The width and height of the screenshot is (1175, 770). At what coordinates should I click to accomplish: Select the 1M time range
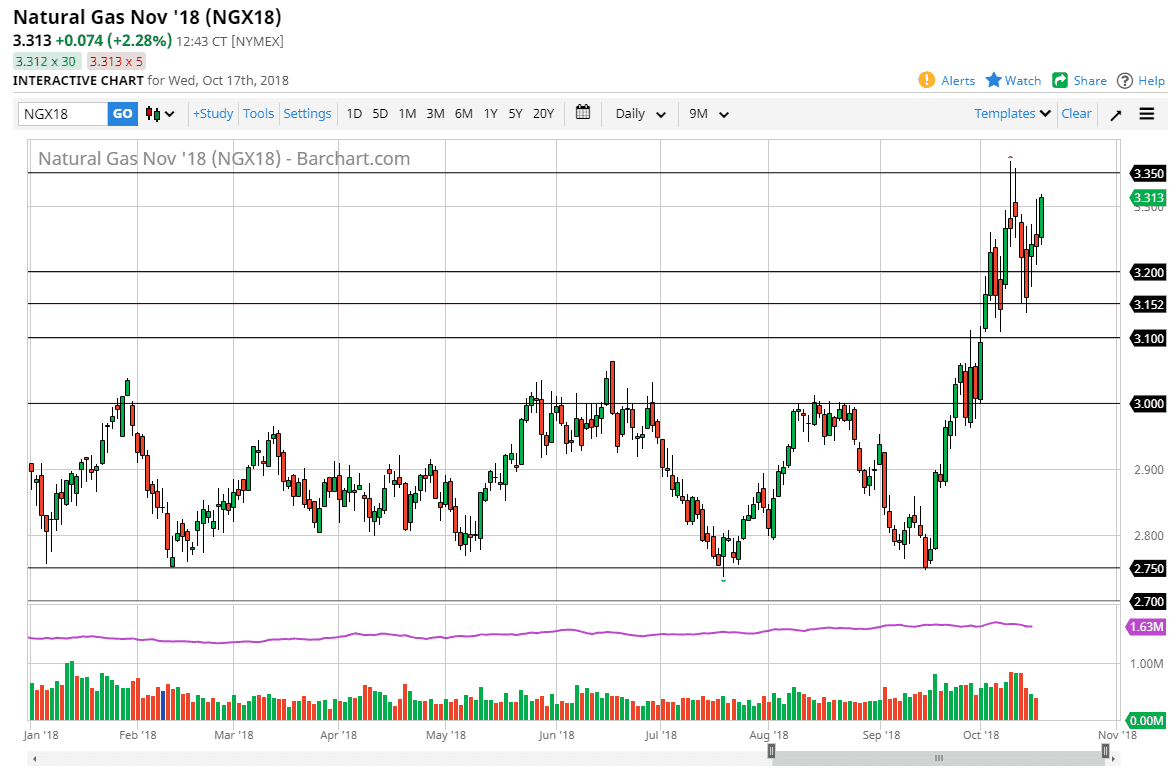click(x=407, y=114)
